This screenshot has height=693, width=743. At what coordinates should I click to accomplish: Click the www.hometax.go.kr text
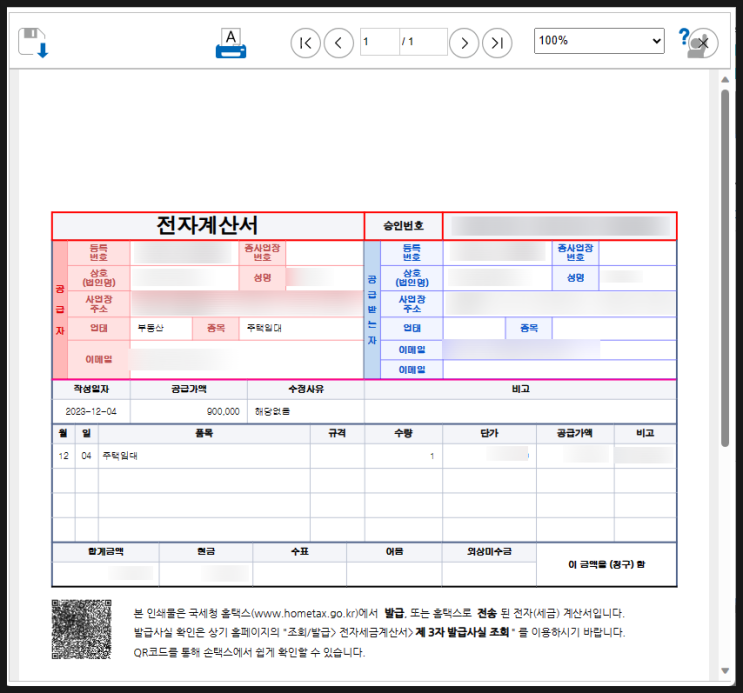[306, 613]
